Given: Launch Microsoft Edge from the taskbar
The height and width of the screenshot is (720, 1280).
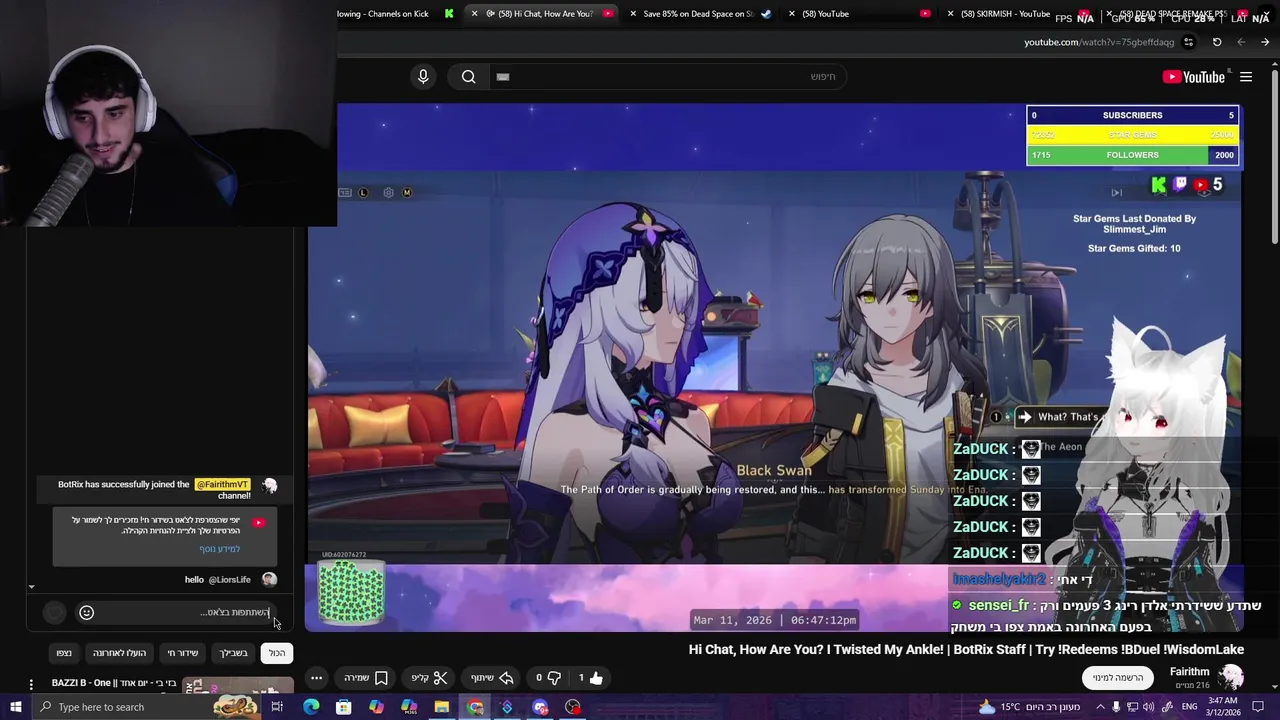Looking at the screenshot, I should click(311, 707).
